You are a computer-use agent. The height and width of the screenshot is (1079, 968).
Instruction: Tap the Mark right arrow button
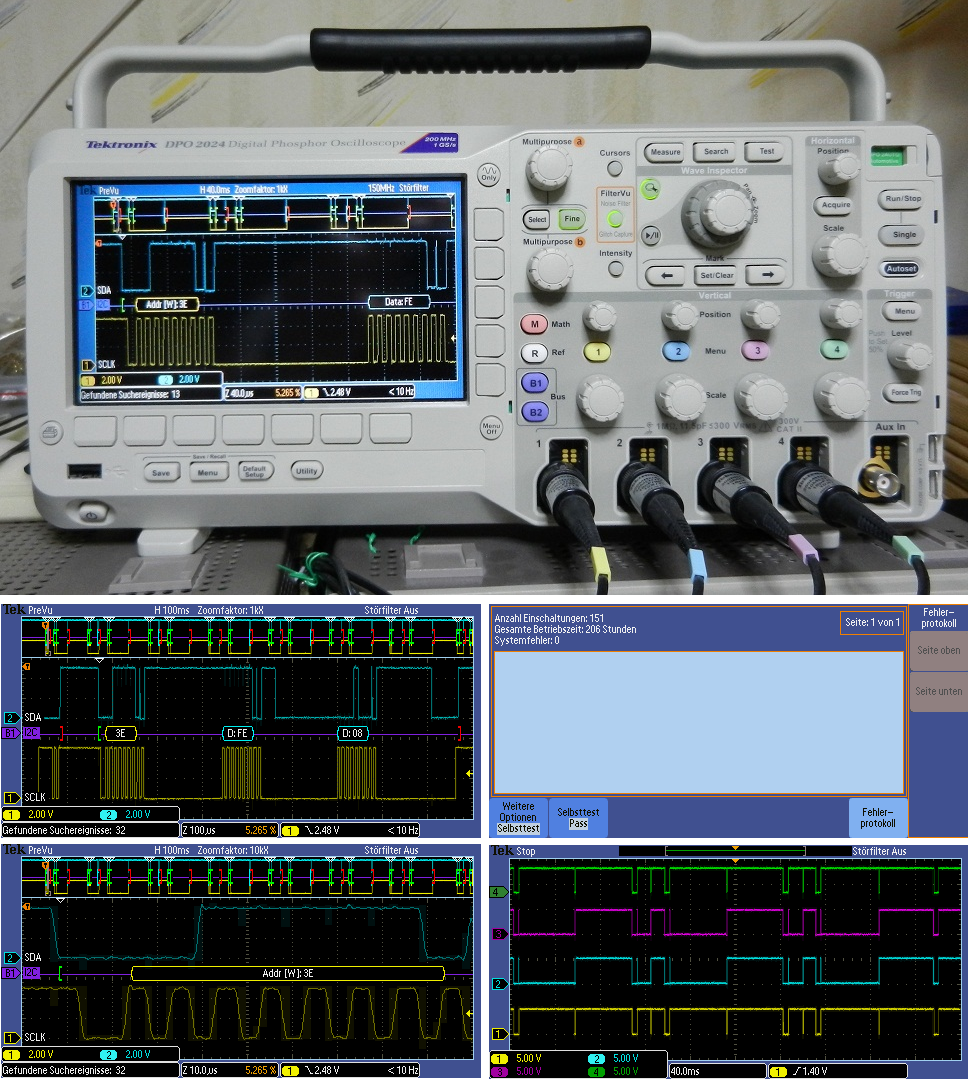[x=766, y=275]
